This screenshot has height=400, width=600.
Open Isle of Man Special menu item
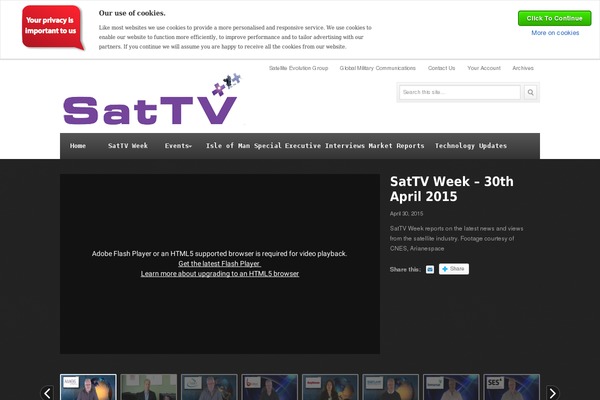pyautogui.click(x=243, y=146)
